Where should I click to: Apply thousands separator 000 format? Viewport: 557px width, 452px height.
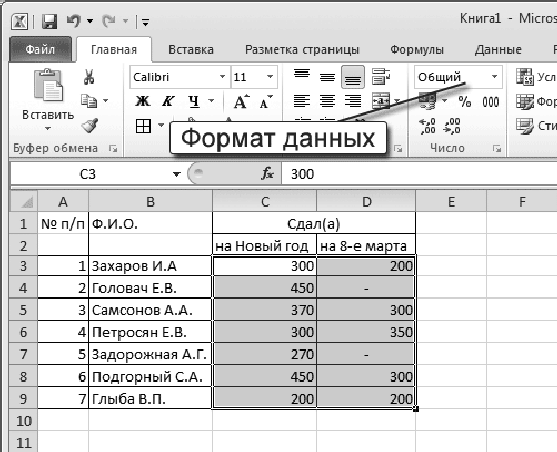(491, 102)
